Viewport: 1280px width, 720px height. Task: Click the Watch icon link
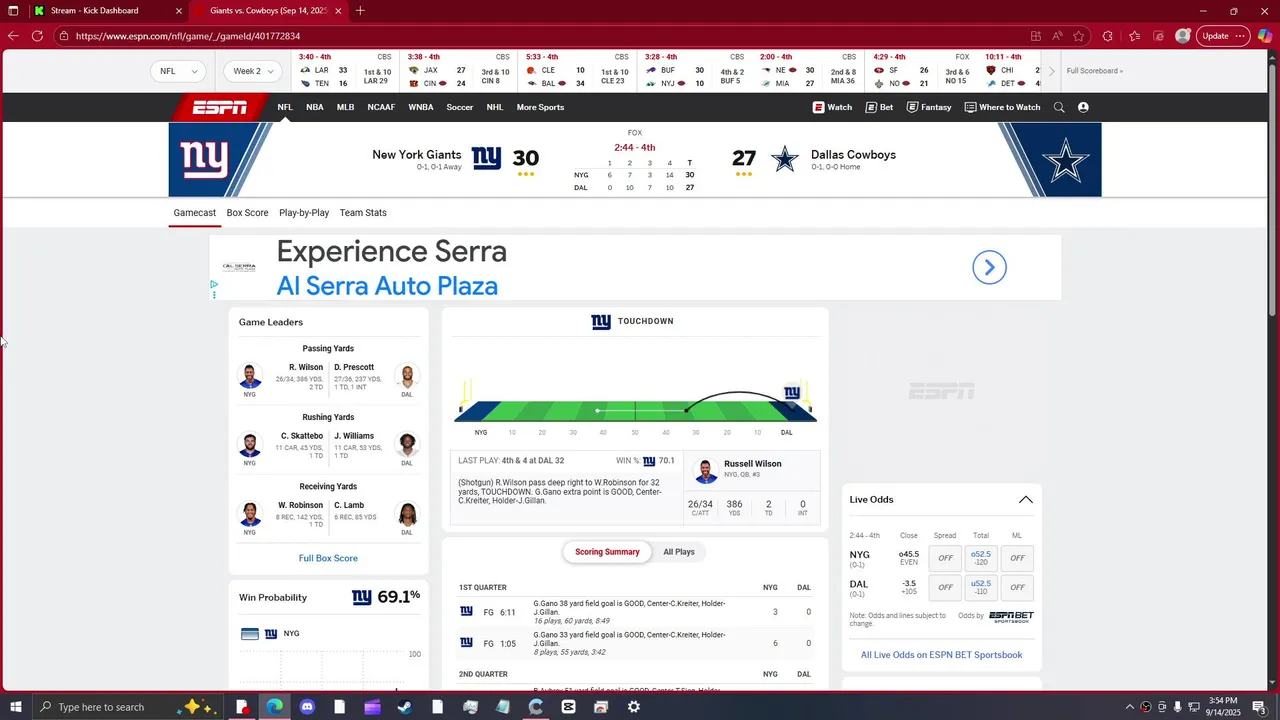832,107
